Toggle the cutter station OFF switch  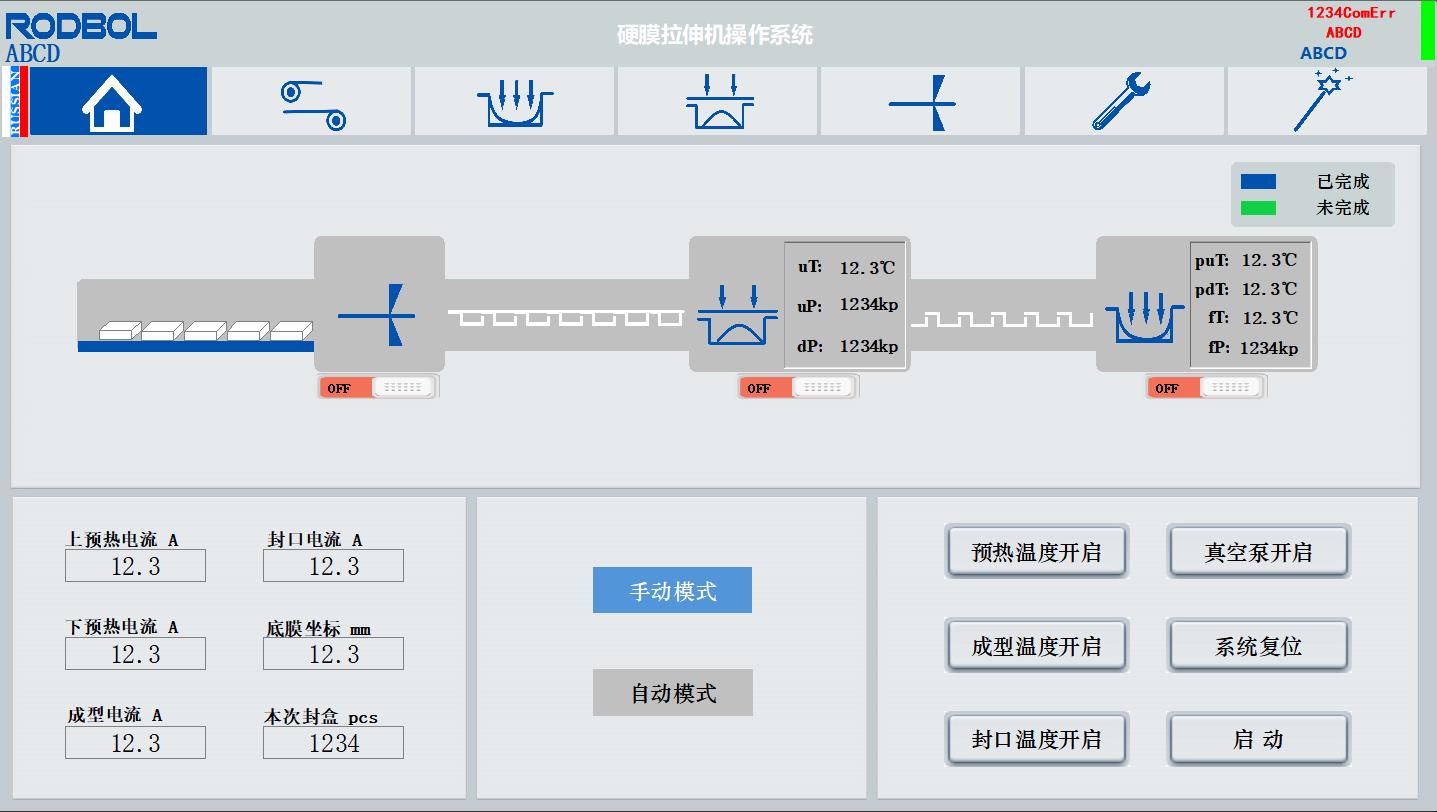379,388
